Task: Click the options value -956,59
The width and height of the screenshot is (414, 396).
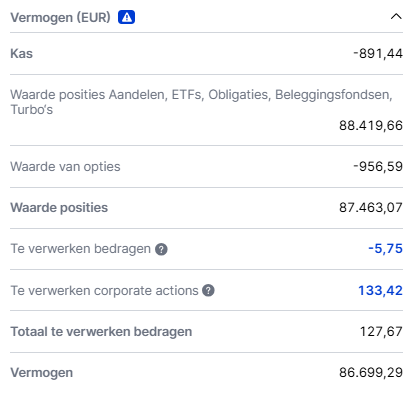Action: tap(378, 166)
